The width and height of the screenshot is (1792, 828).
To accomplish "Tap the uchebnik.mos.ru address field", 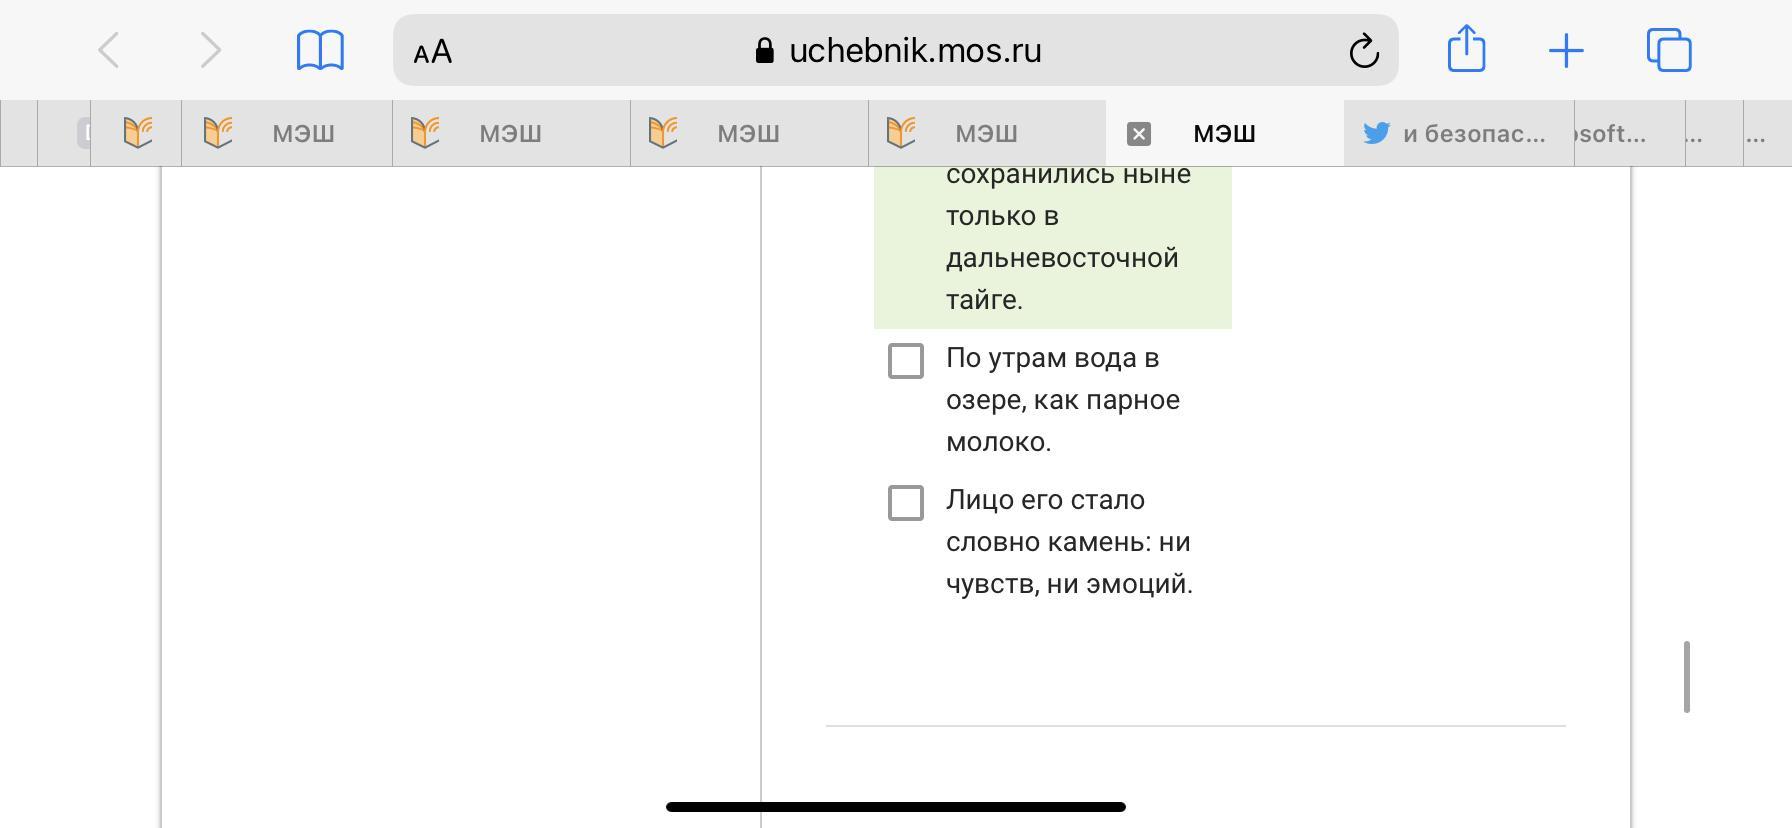I will [914, 51].
